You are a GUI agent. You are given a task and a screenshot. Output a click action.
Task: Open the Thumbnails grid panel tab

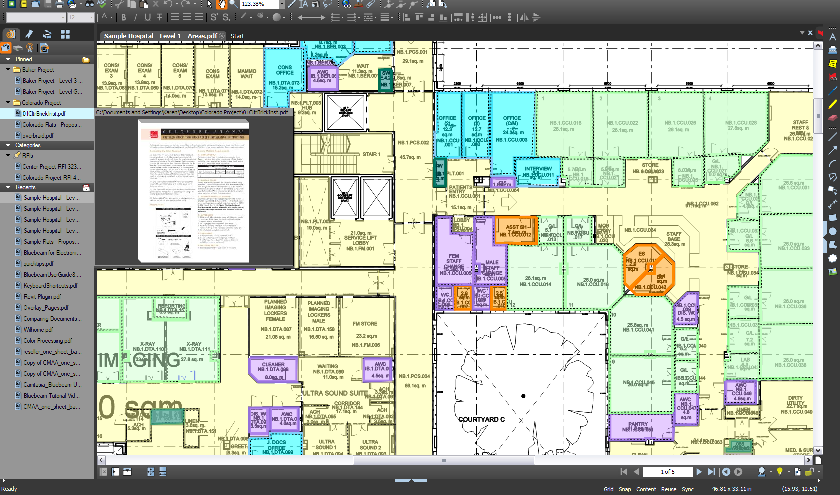coord(65,34)
